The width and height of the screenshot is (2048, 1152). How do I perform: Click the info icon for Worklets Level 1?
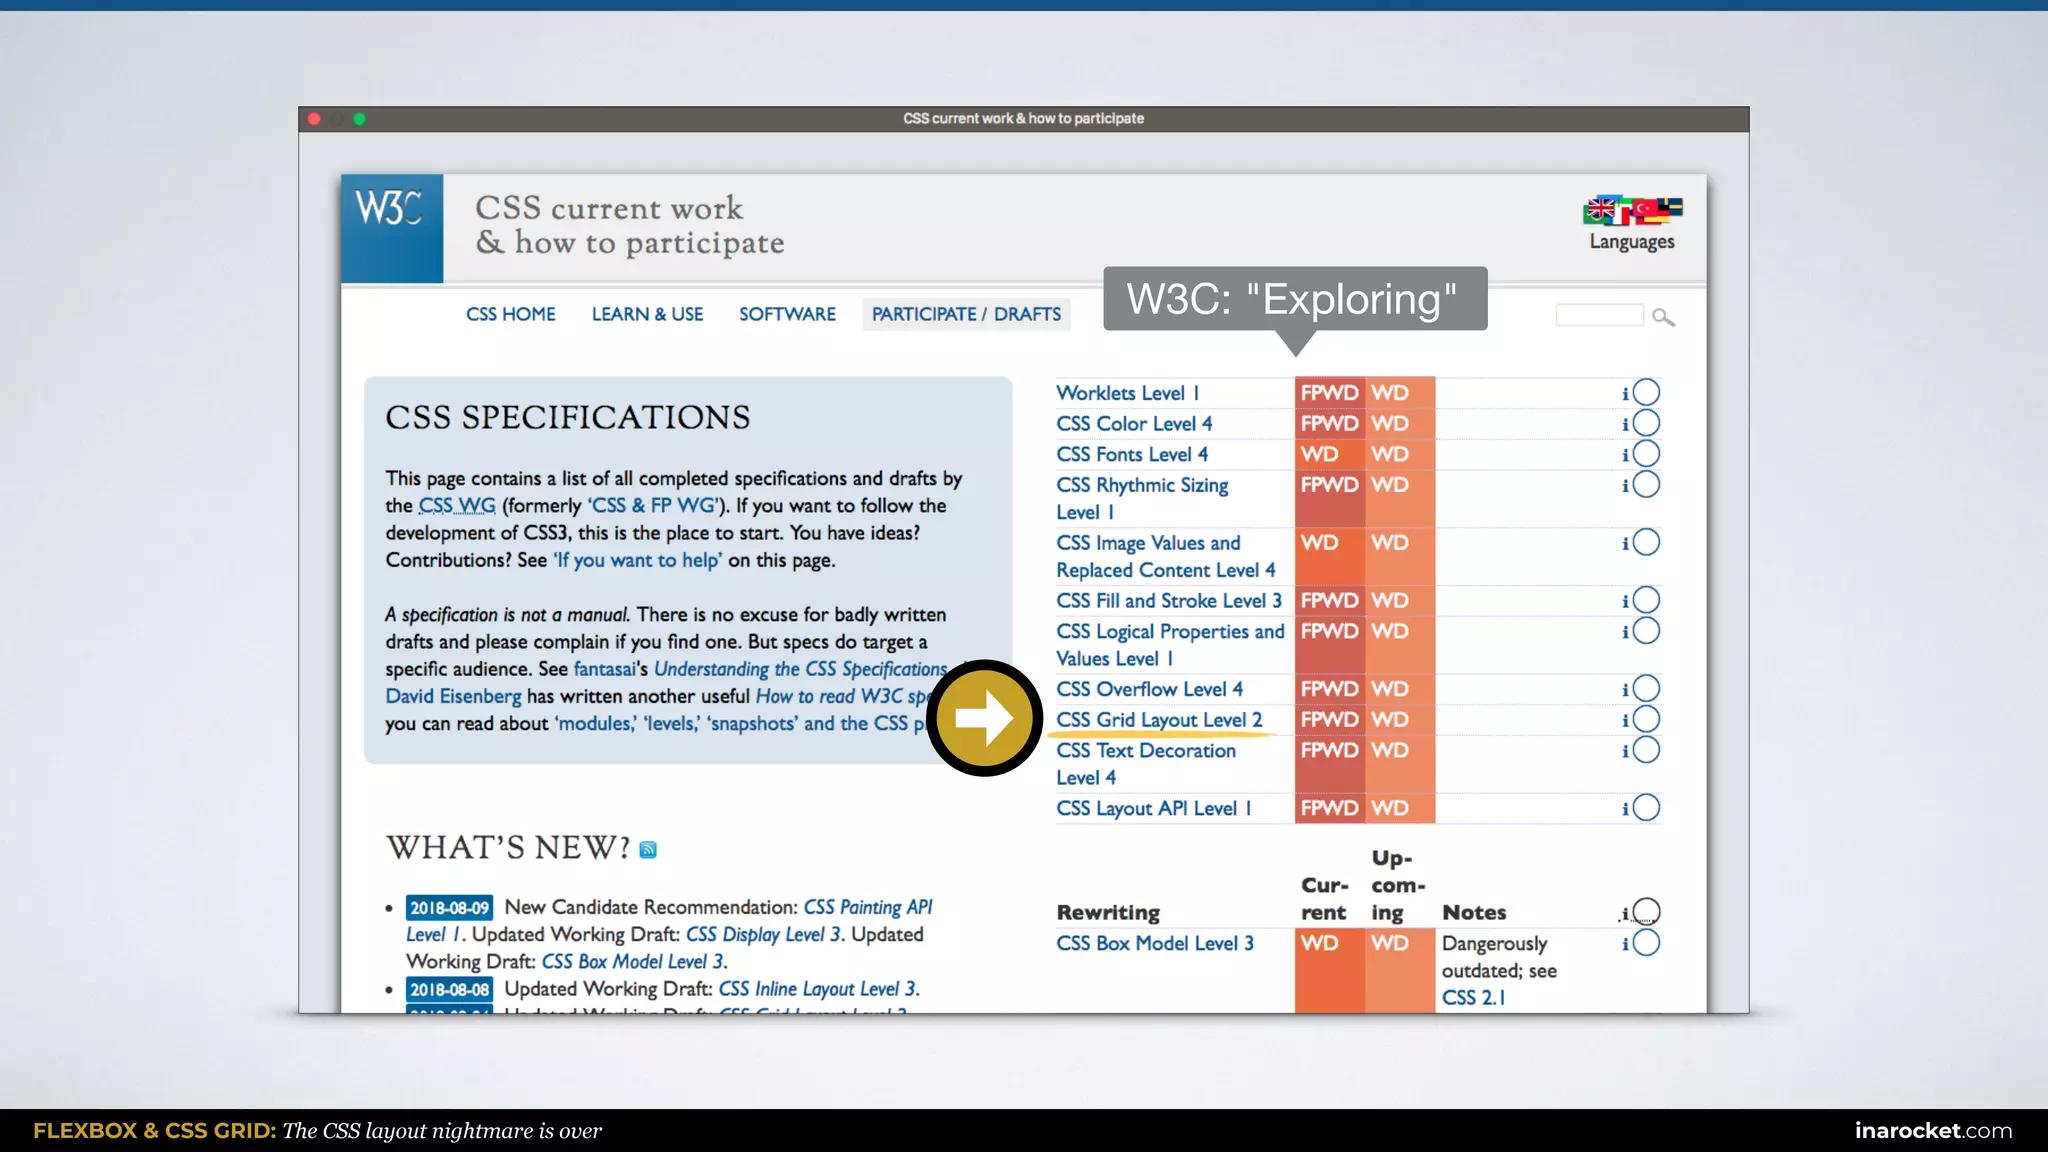(1625, 394)
